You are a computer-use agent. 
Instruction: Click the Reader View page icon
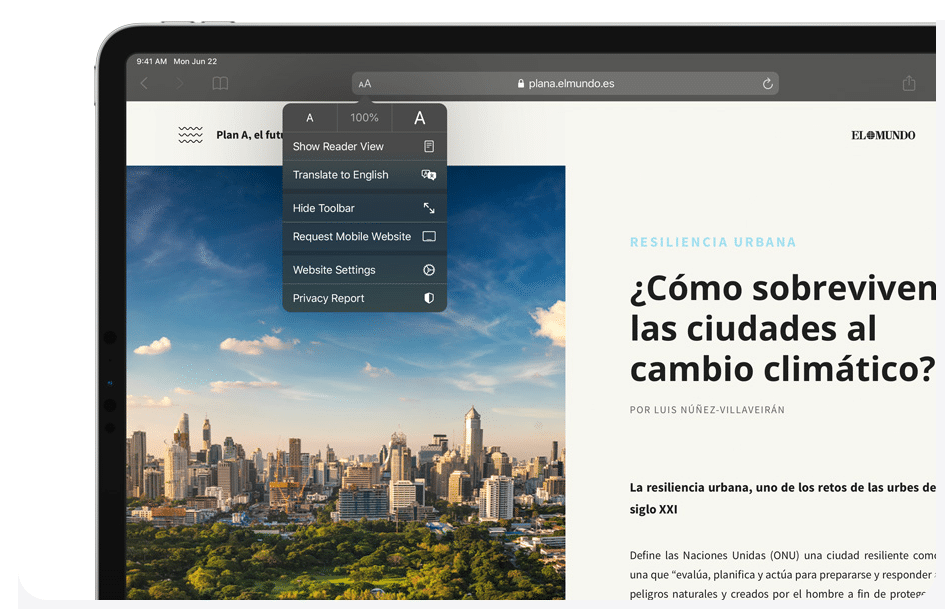(429, 146)
